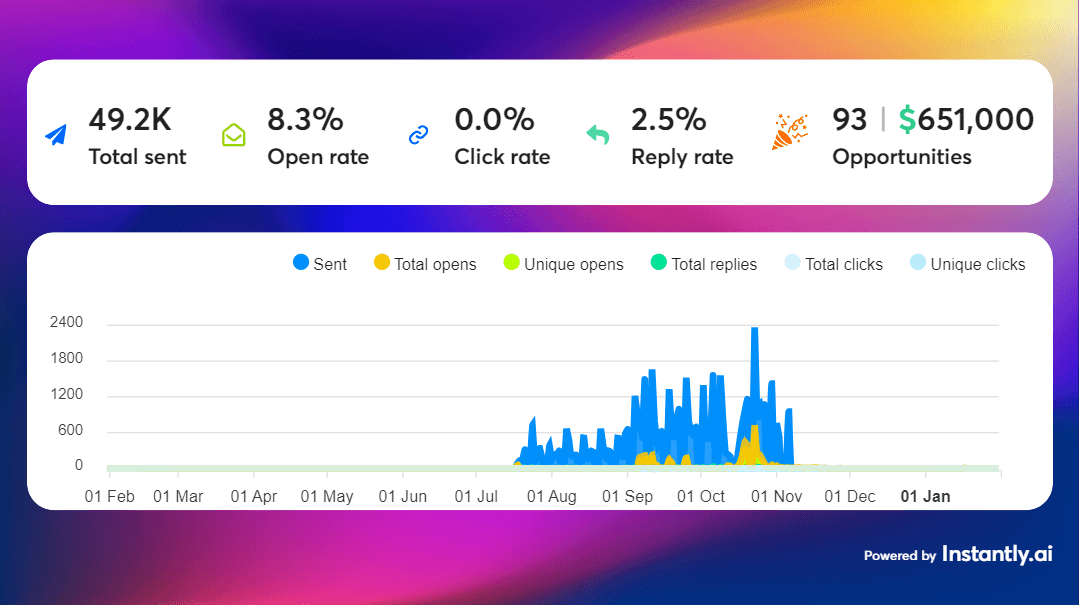Click the green envelope Open rate icon
Image resolution: width=1079 pixels, height=605 pixels.
(x=233, y=135)
